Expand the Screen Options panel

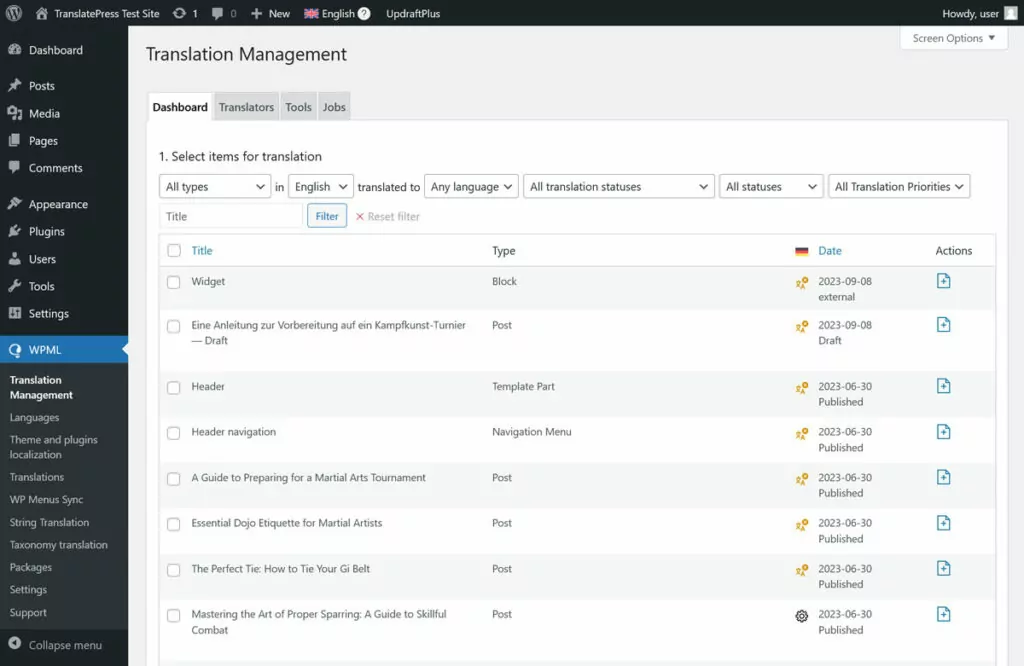(953, 38)
